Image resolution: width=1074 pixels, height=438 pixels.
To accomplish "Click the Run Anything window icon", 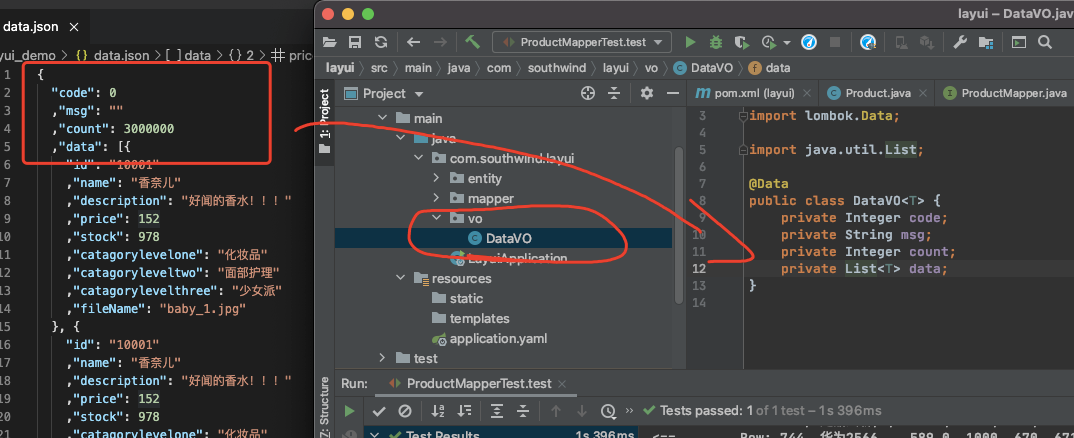I will pyautogui.click(x=1019, y=42).
